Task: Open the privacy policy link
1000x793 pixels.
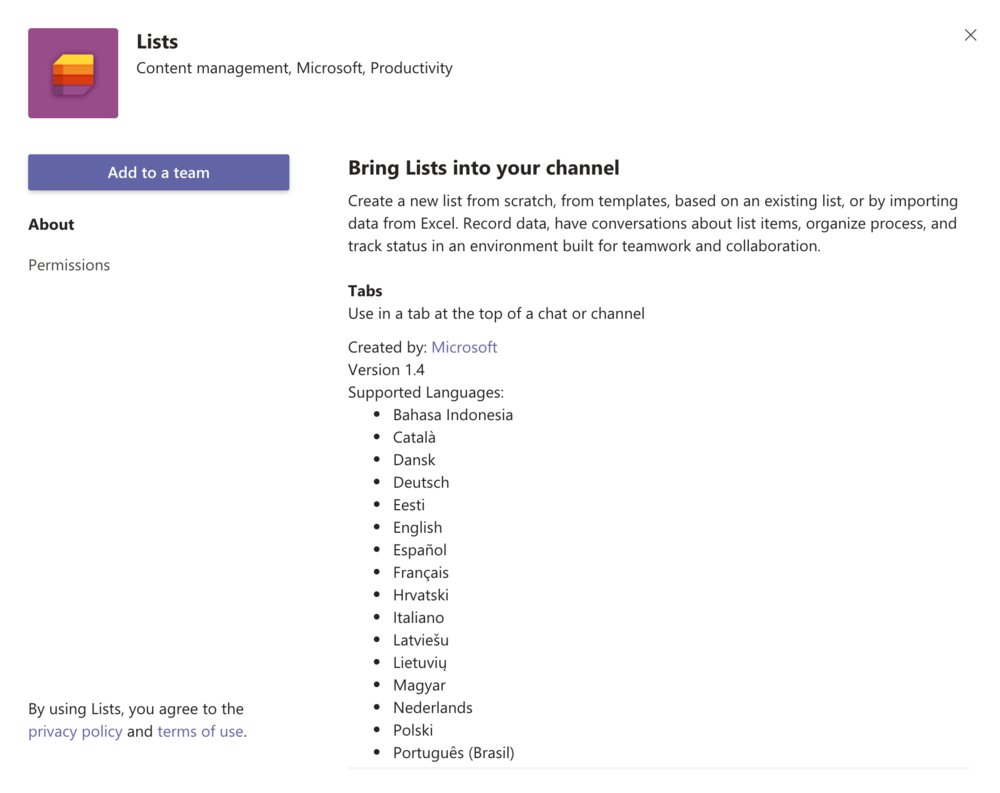Action: point(75,731)
